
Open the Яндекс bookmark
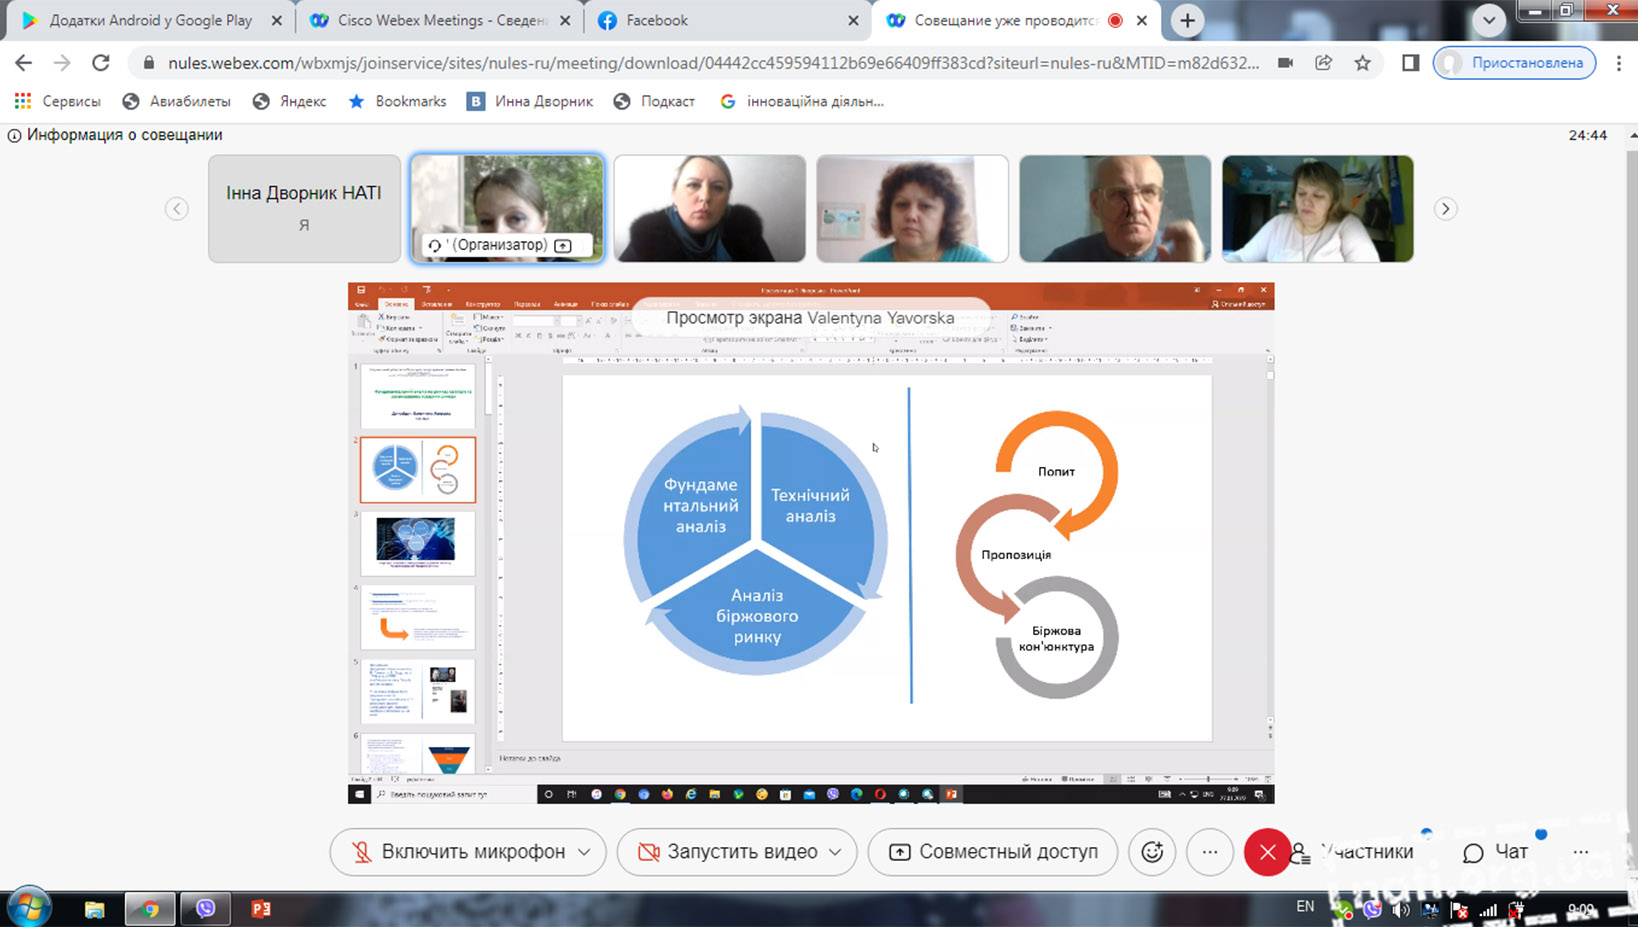tap(289, 101)
